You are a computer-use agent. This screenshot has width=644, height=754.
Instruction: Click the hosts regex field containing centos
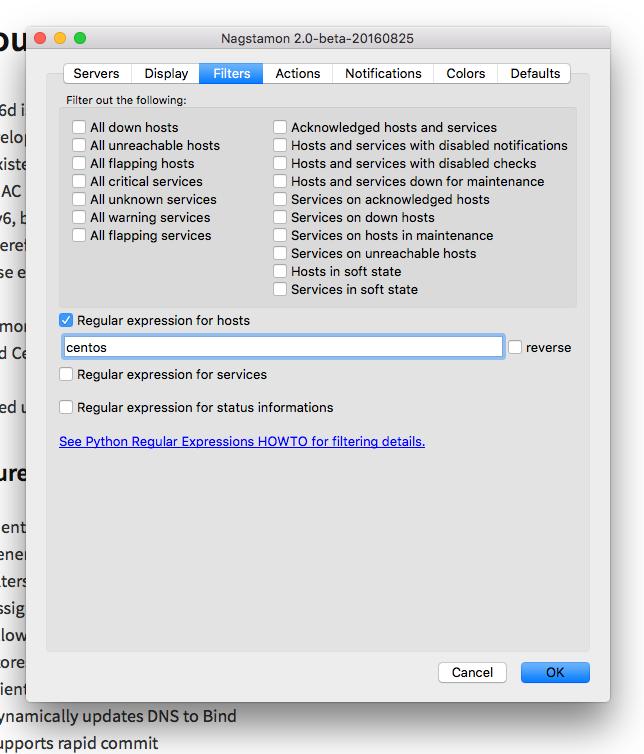point(282,347)
